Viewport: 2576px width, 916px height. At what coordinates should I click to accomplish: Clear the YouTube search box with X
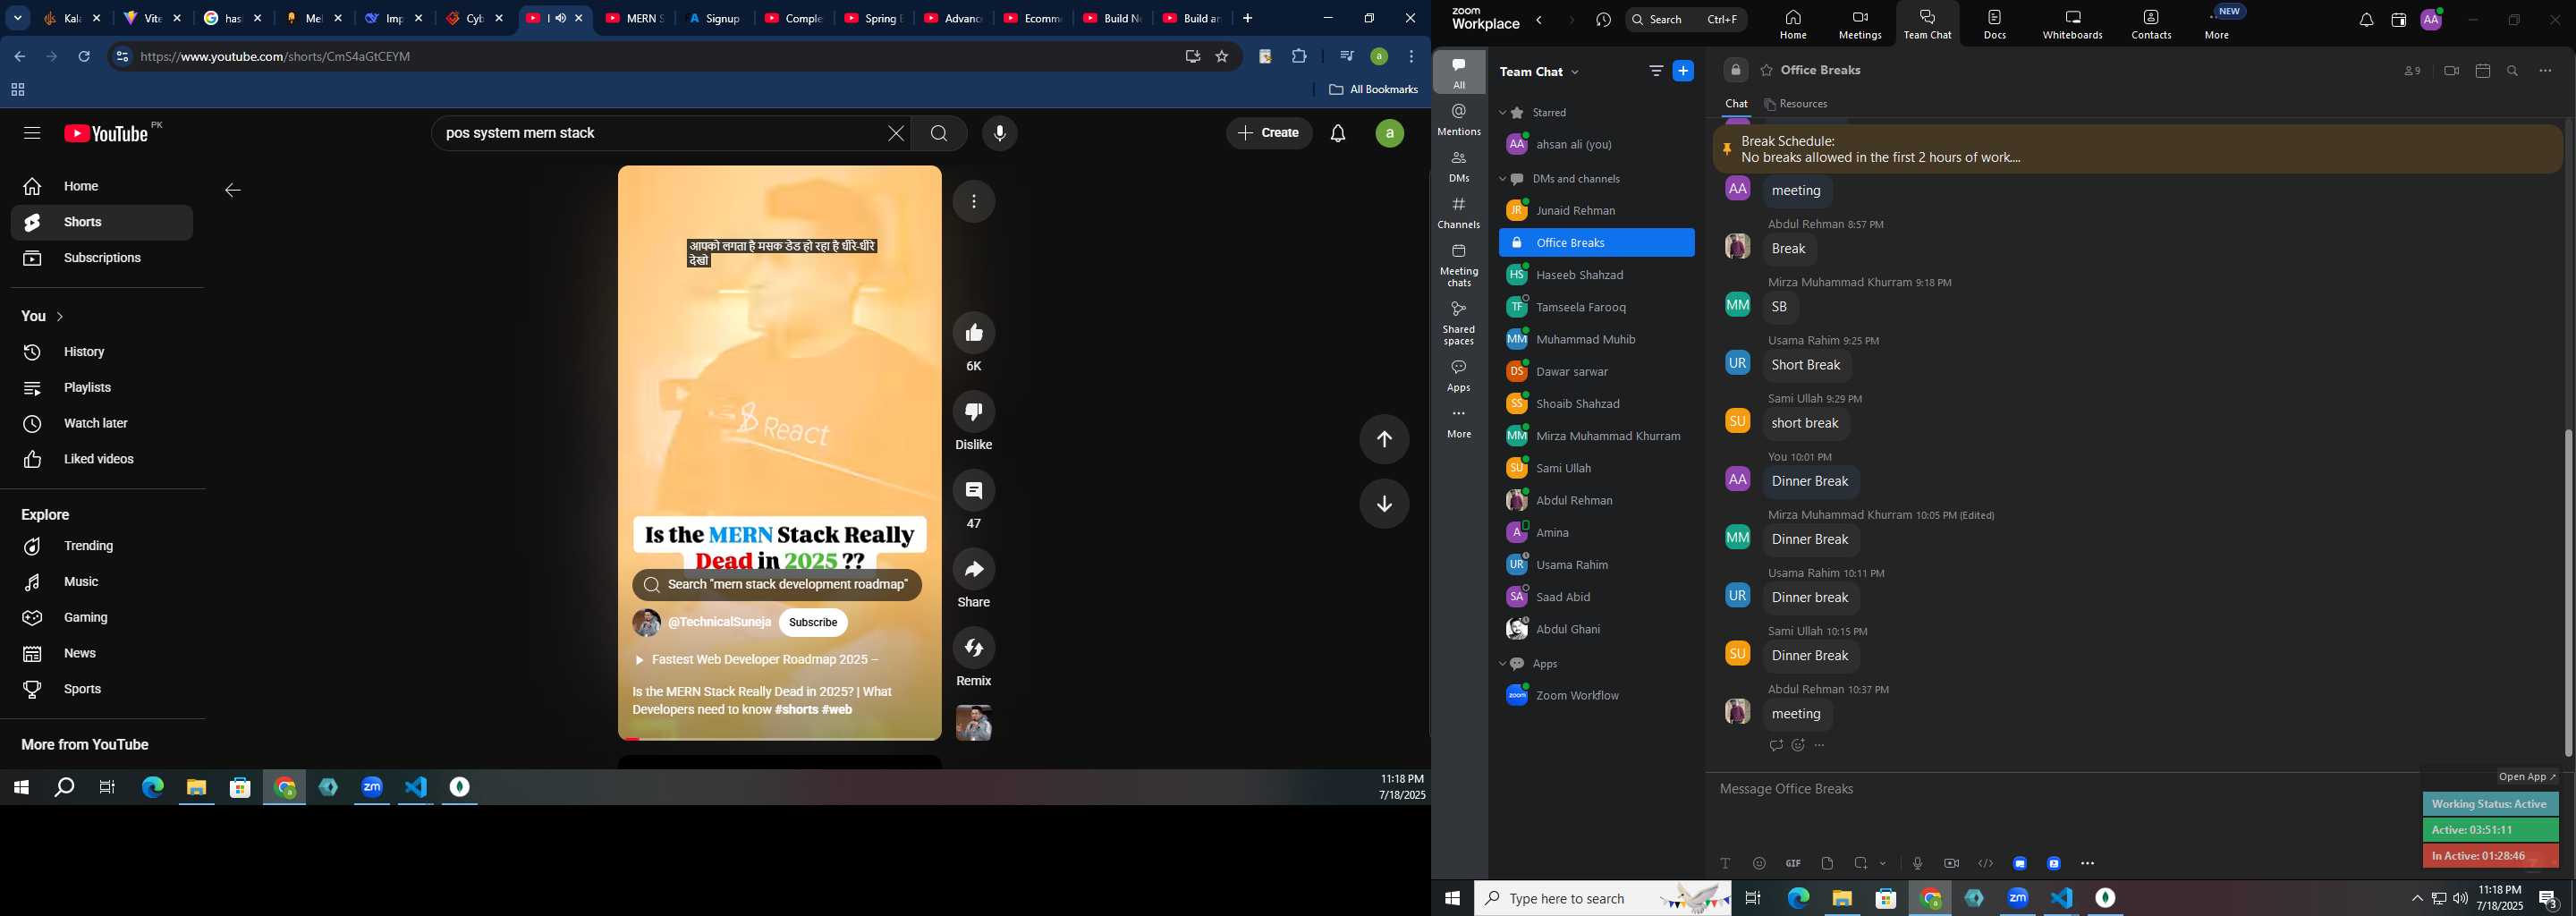[895, 133]
